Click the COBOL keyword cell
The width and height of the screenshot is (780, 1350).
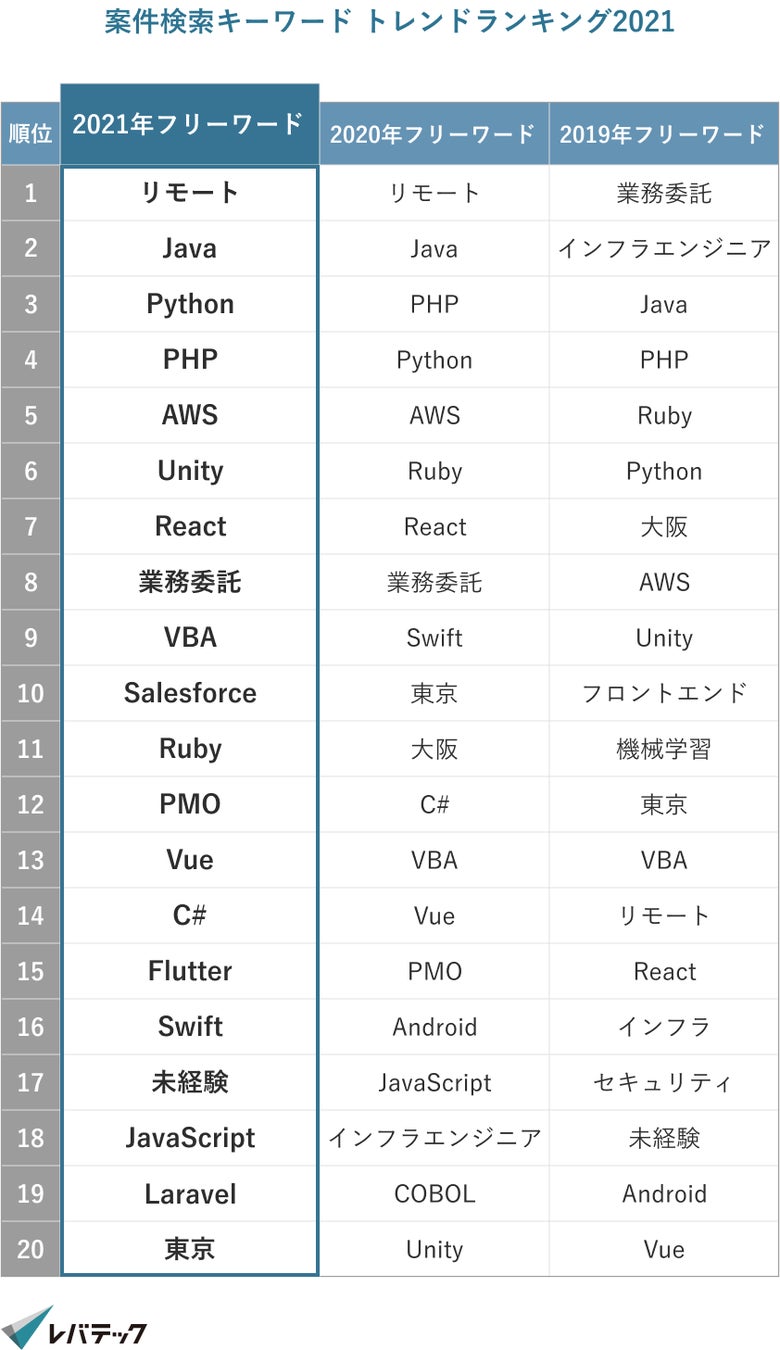pyautogui.click(x=434, y=1194)
